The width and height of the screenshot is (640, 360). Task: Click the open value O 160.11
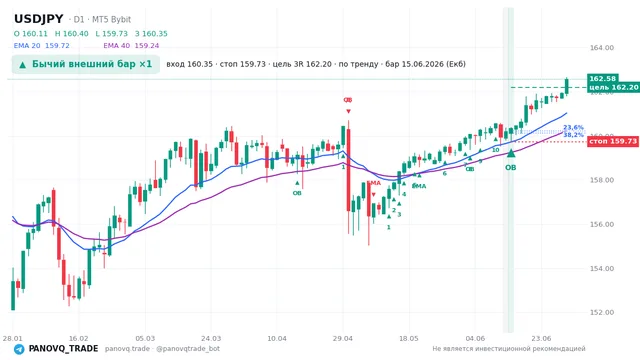31,33
